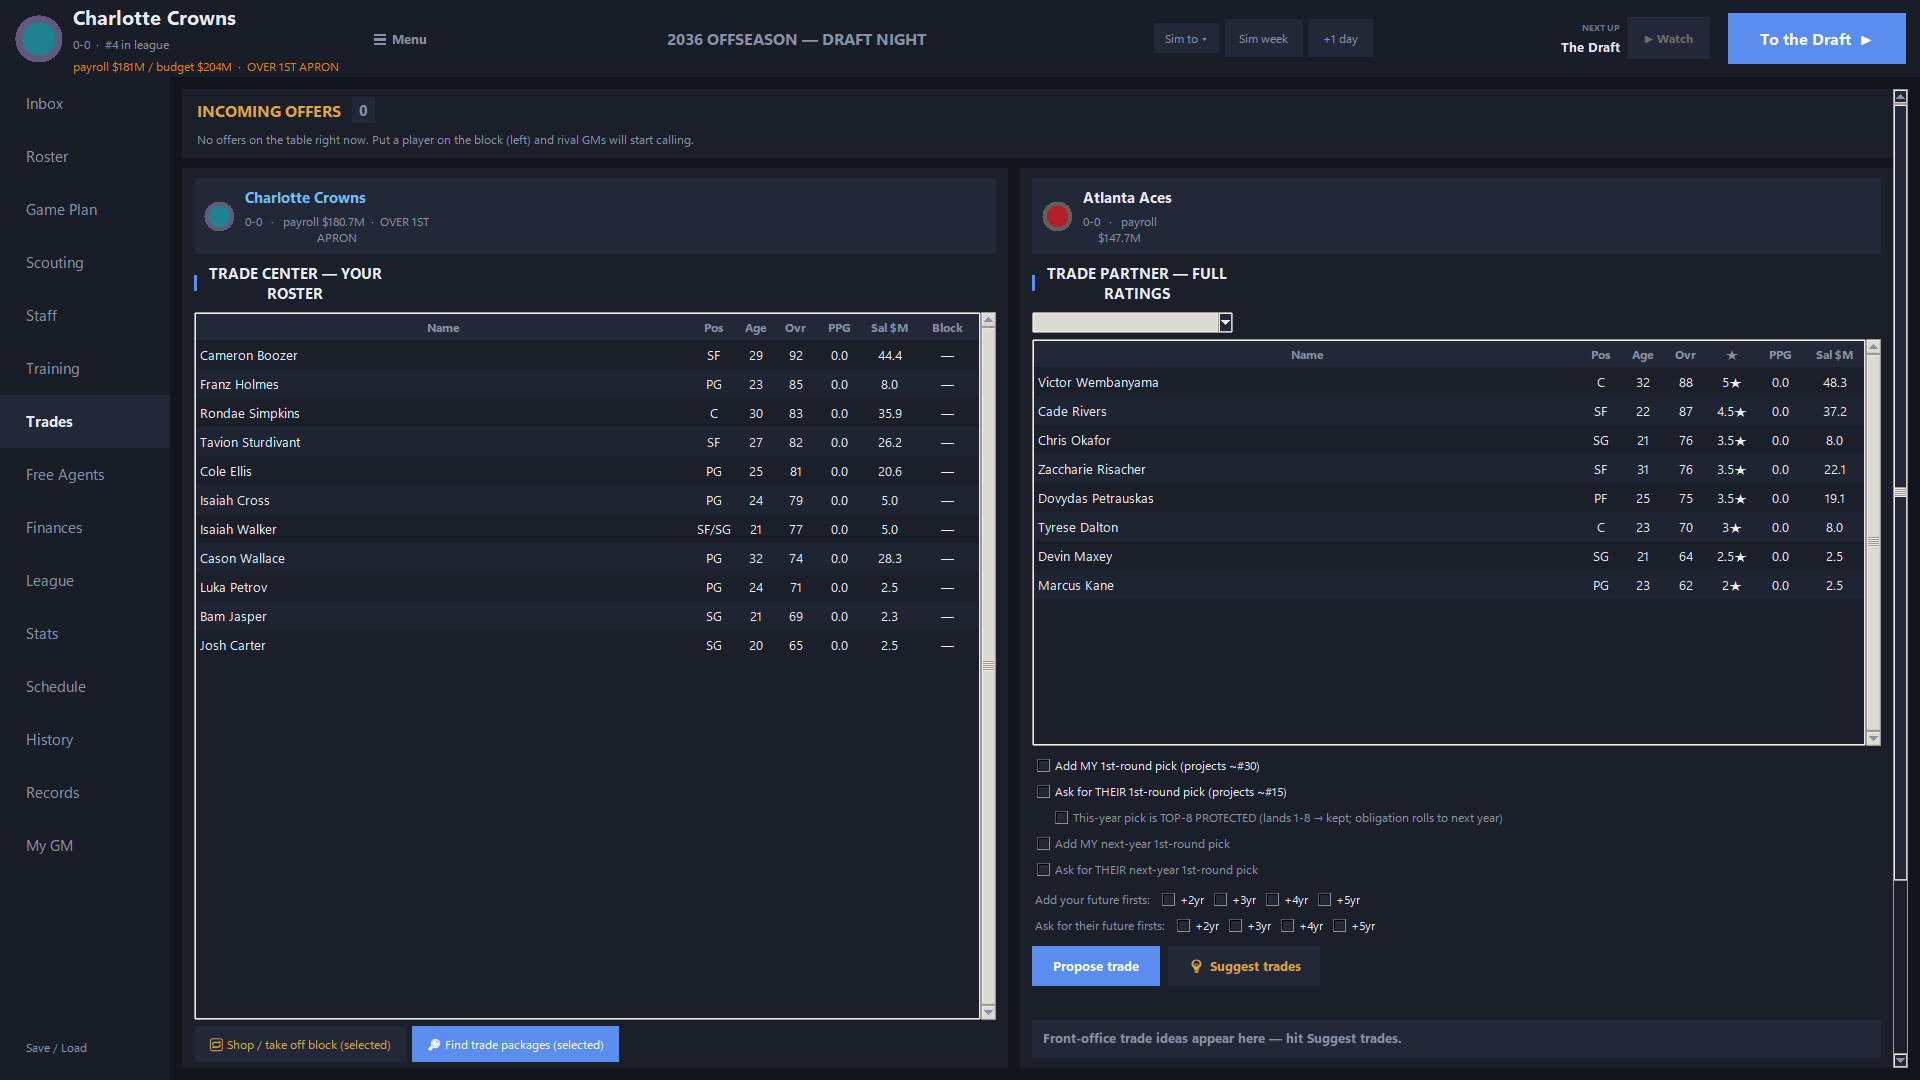
Task: Check Add MY next-year 1st-round pick
Action: (x=1043, y=844)
